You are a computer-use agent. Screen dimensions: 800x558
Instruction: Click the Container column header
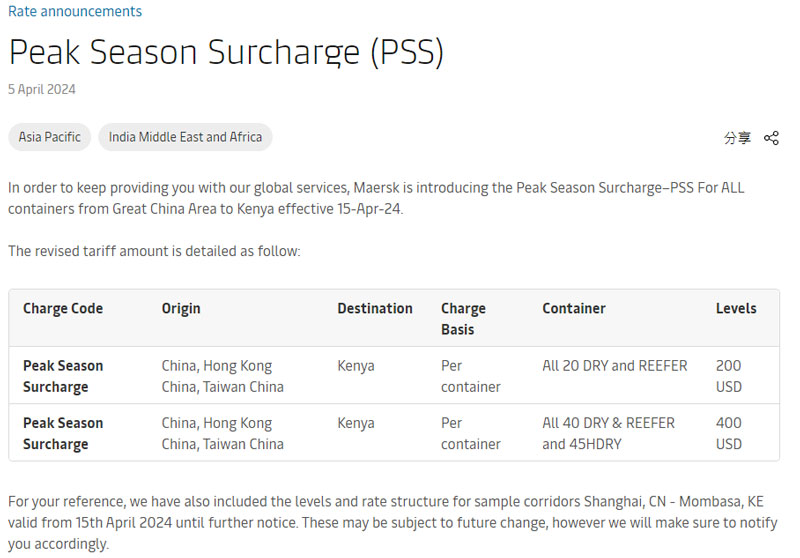[x=574, y=308]
